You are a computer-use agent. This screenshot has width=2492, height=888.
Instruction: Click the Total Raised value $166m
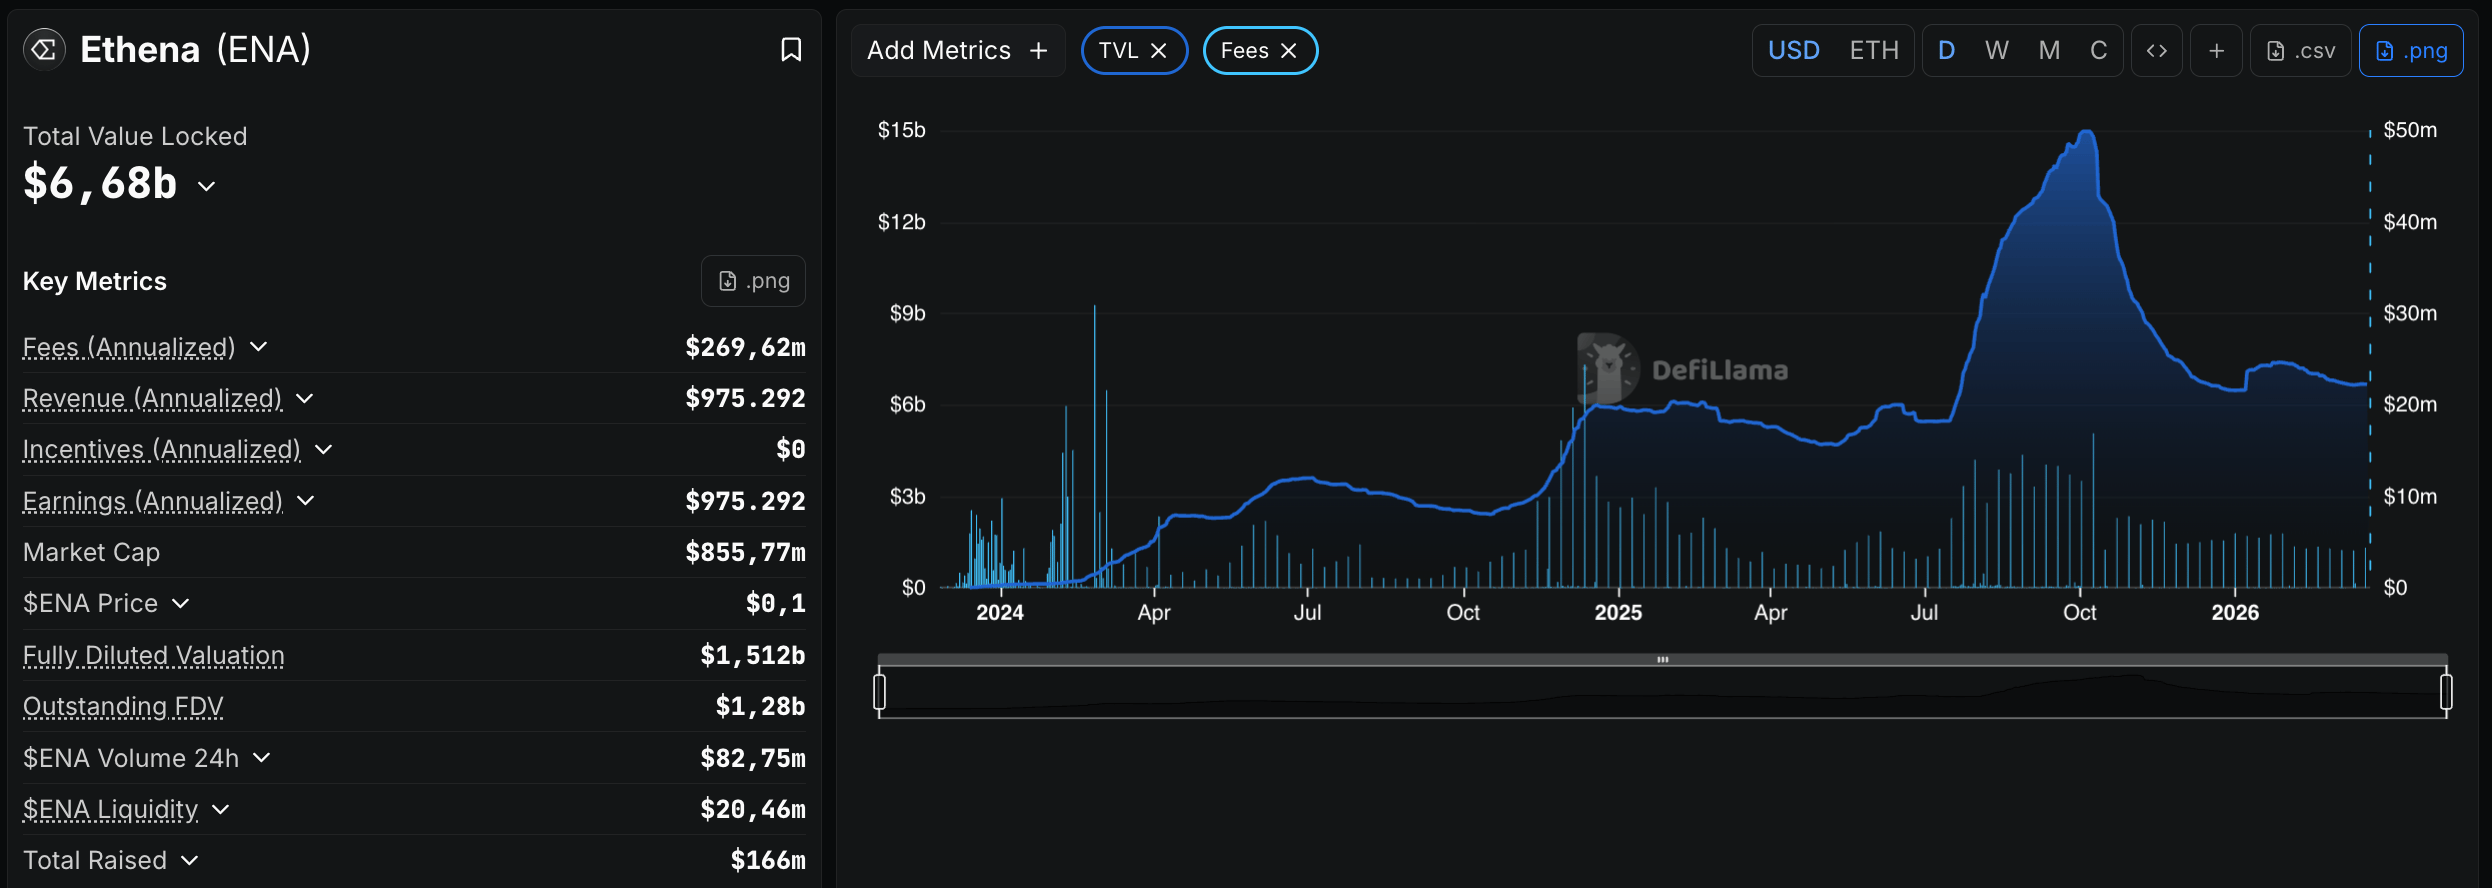[x=768, y=860]
